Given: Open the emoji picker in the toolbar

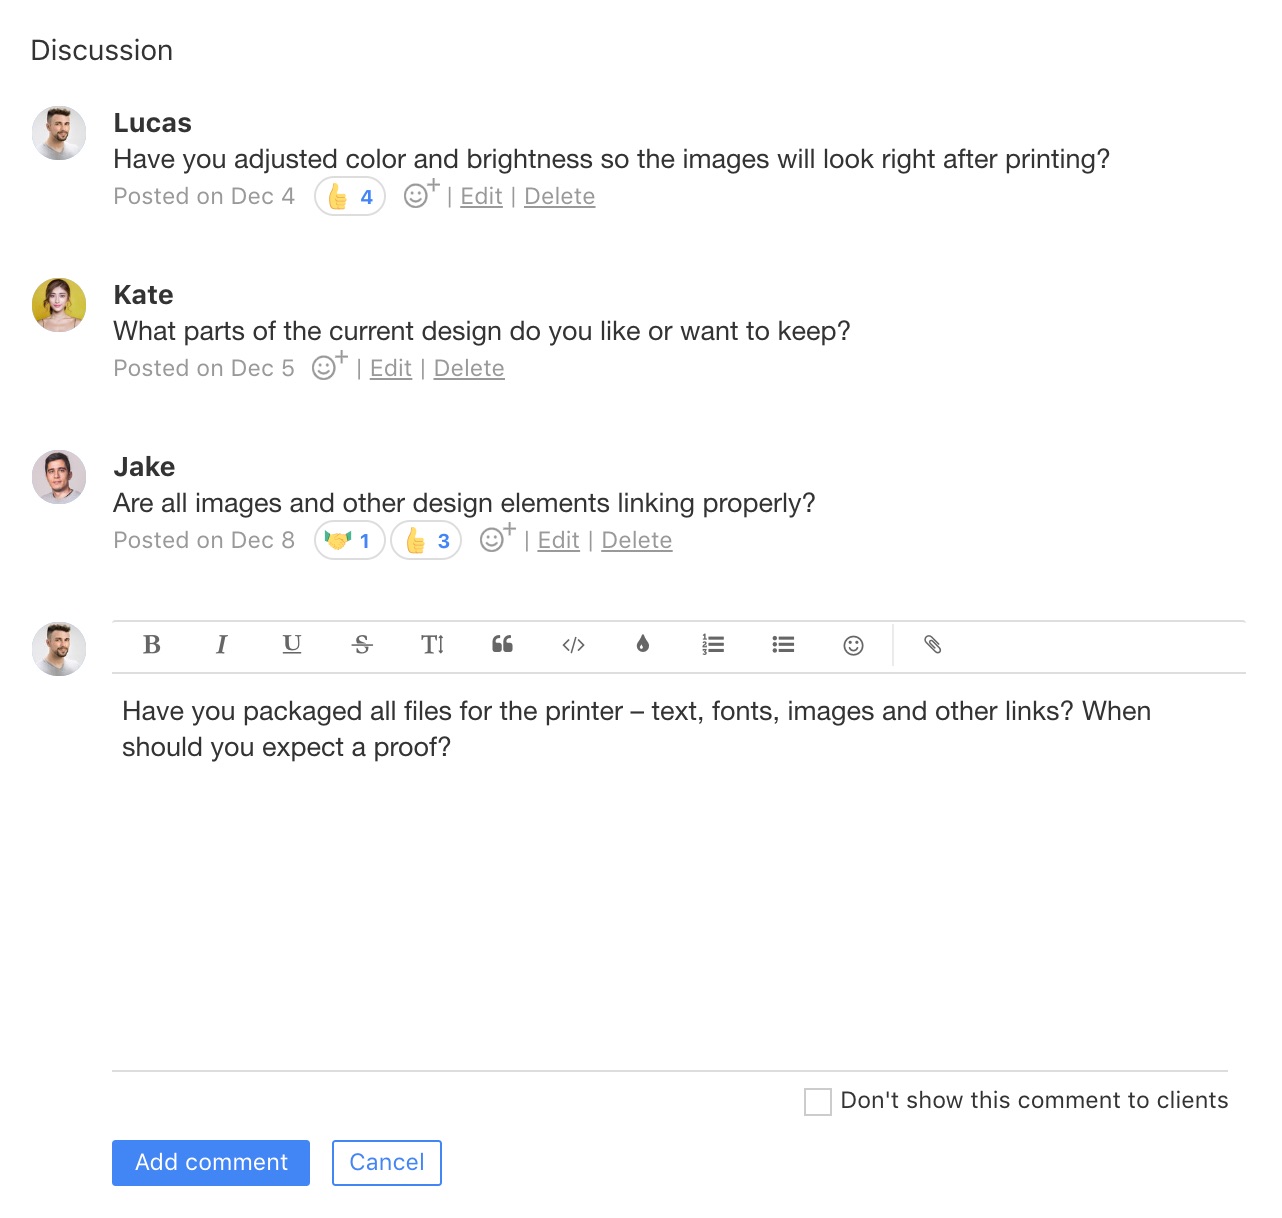Looking at the screenshot, I should [x=853, y=645].
